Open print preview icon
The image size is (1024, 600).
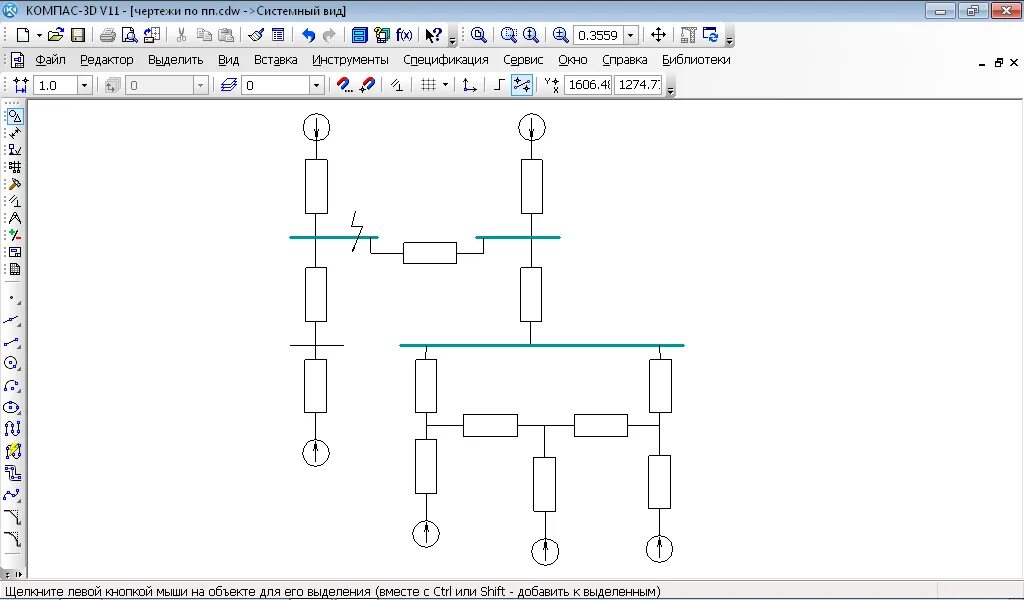click(x=129, y=35)
